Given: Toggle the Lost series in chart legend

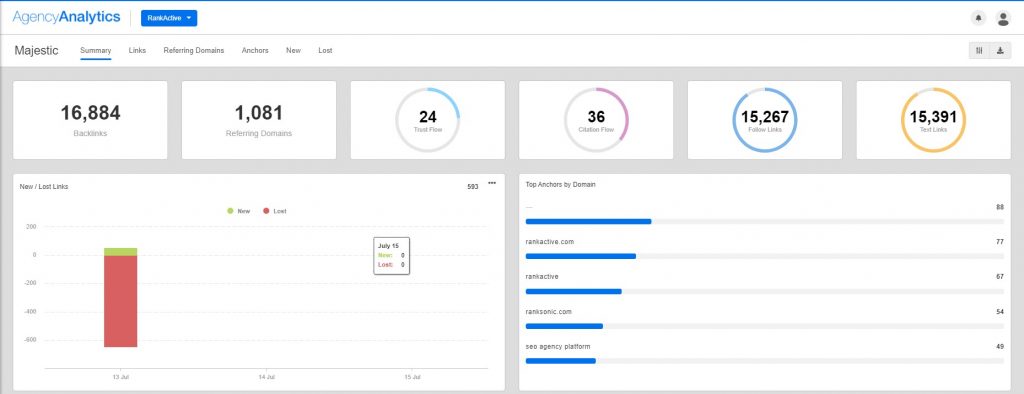Looking at the screenshot, I should [x=274, y=211].
